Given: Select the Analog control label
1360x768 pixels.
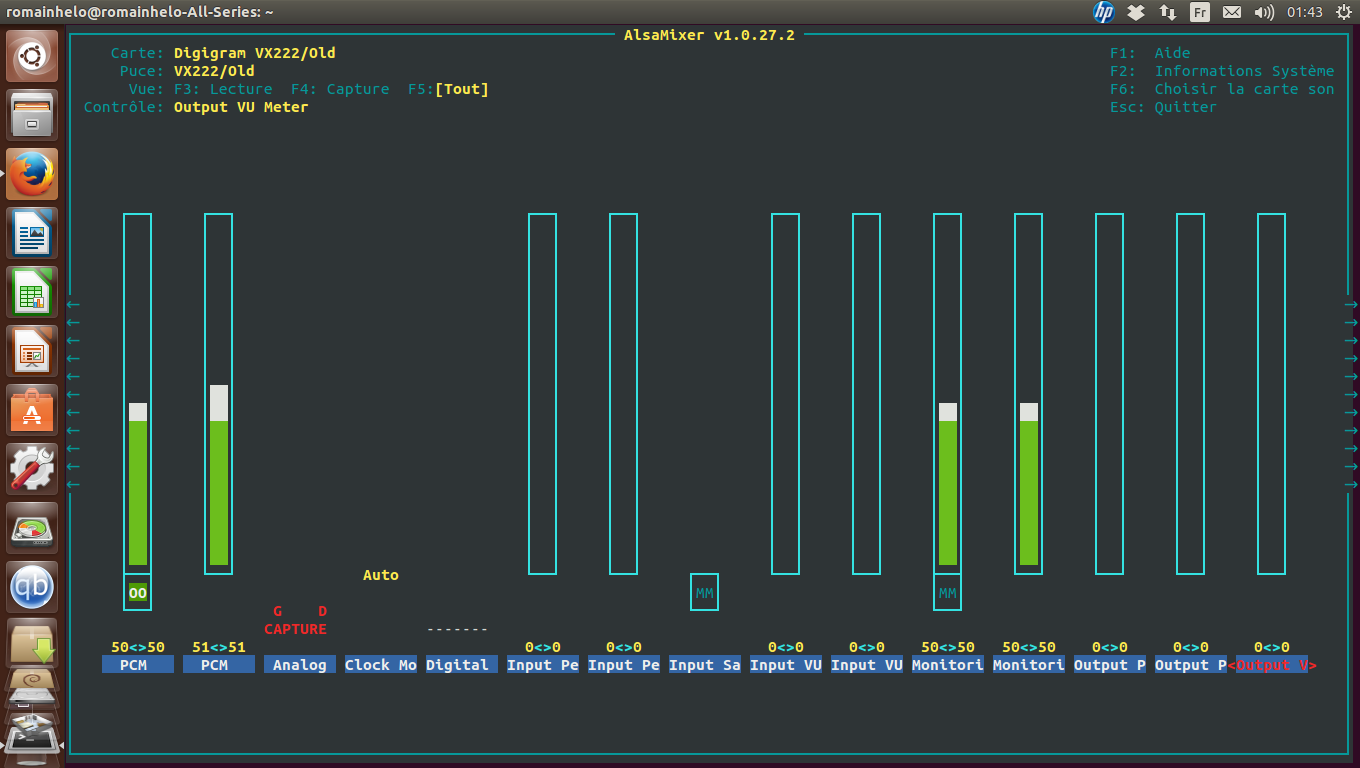Looking at the screenshot, I should point(300,665).
